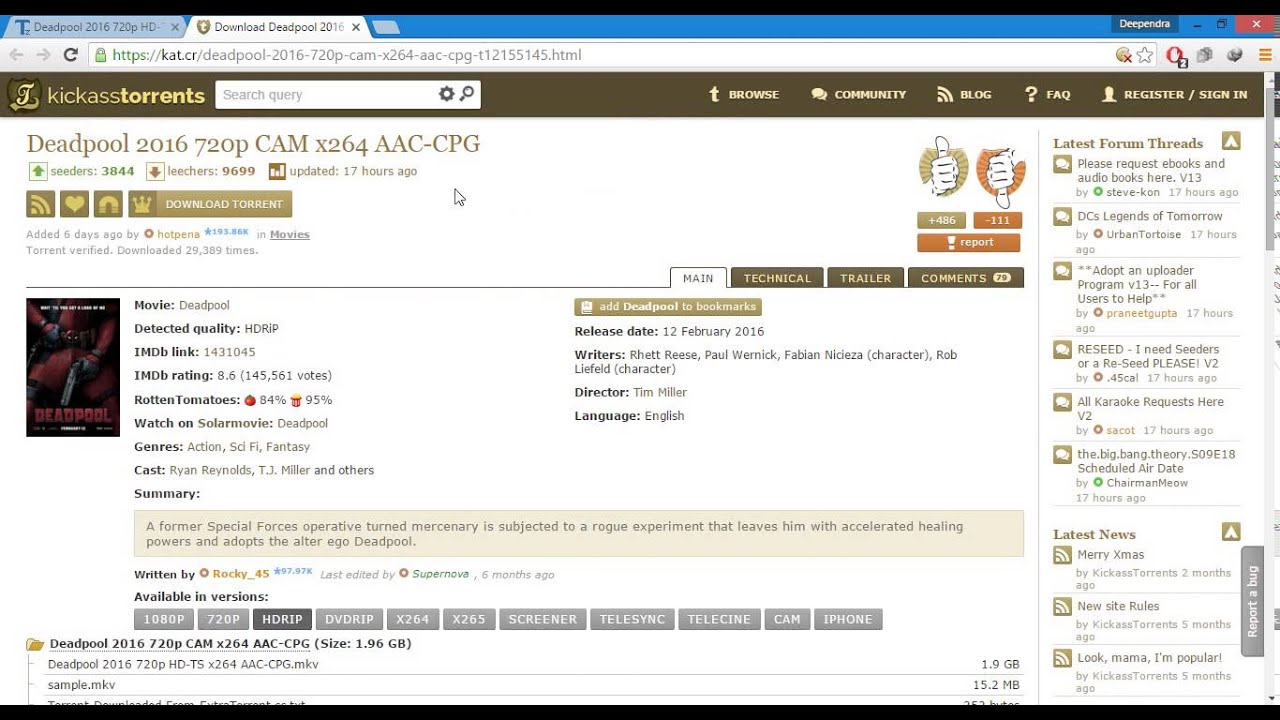Open Solarmovie Deadpool link
The width and height of the screenshot is (1280, 720).
click(x=302, y=424)
